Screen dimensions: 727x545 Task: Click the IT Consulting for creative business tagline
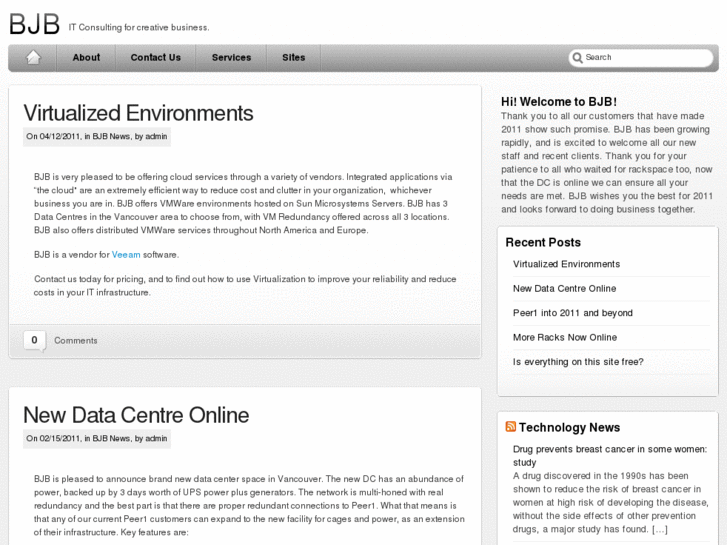pyautogui.click(x=139, y=27)
